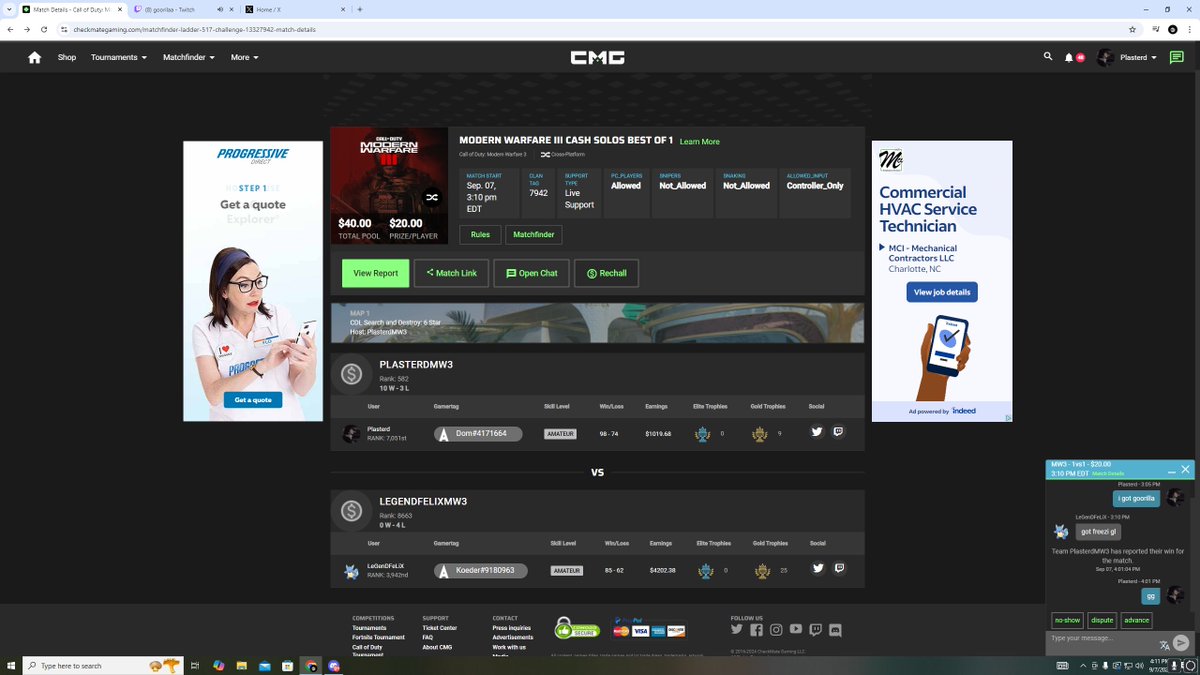The height and width of the screenshot is (675, 1200).
Task: Close the MW3 1vs1 chat window
Action: point(1185,469)
